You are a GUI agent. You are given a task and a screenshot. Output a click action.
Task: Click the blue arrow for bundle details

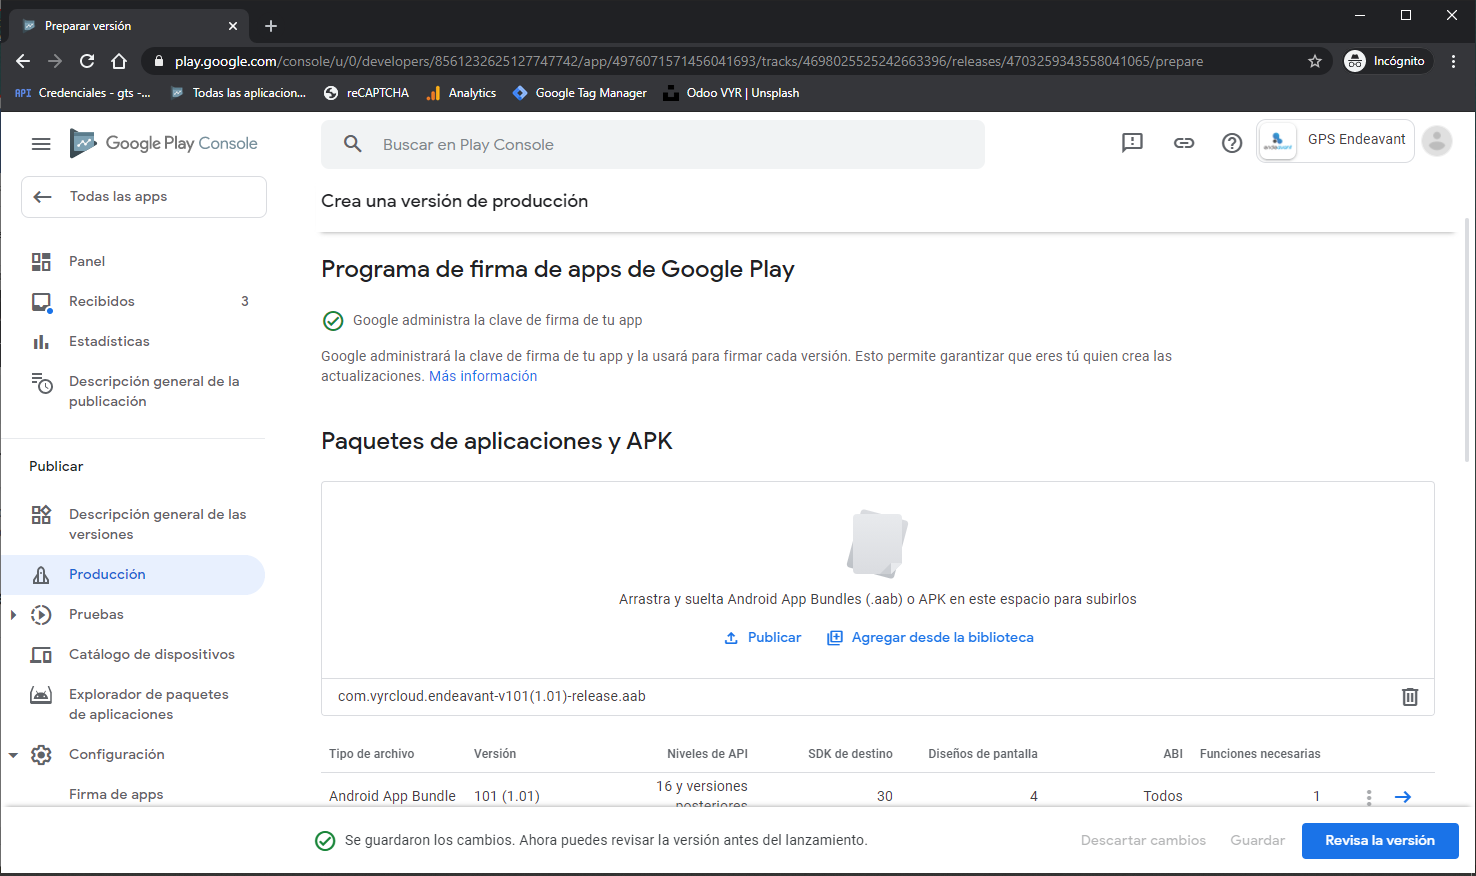pyautogui.click(x=1403, y=797)
